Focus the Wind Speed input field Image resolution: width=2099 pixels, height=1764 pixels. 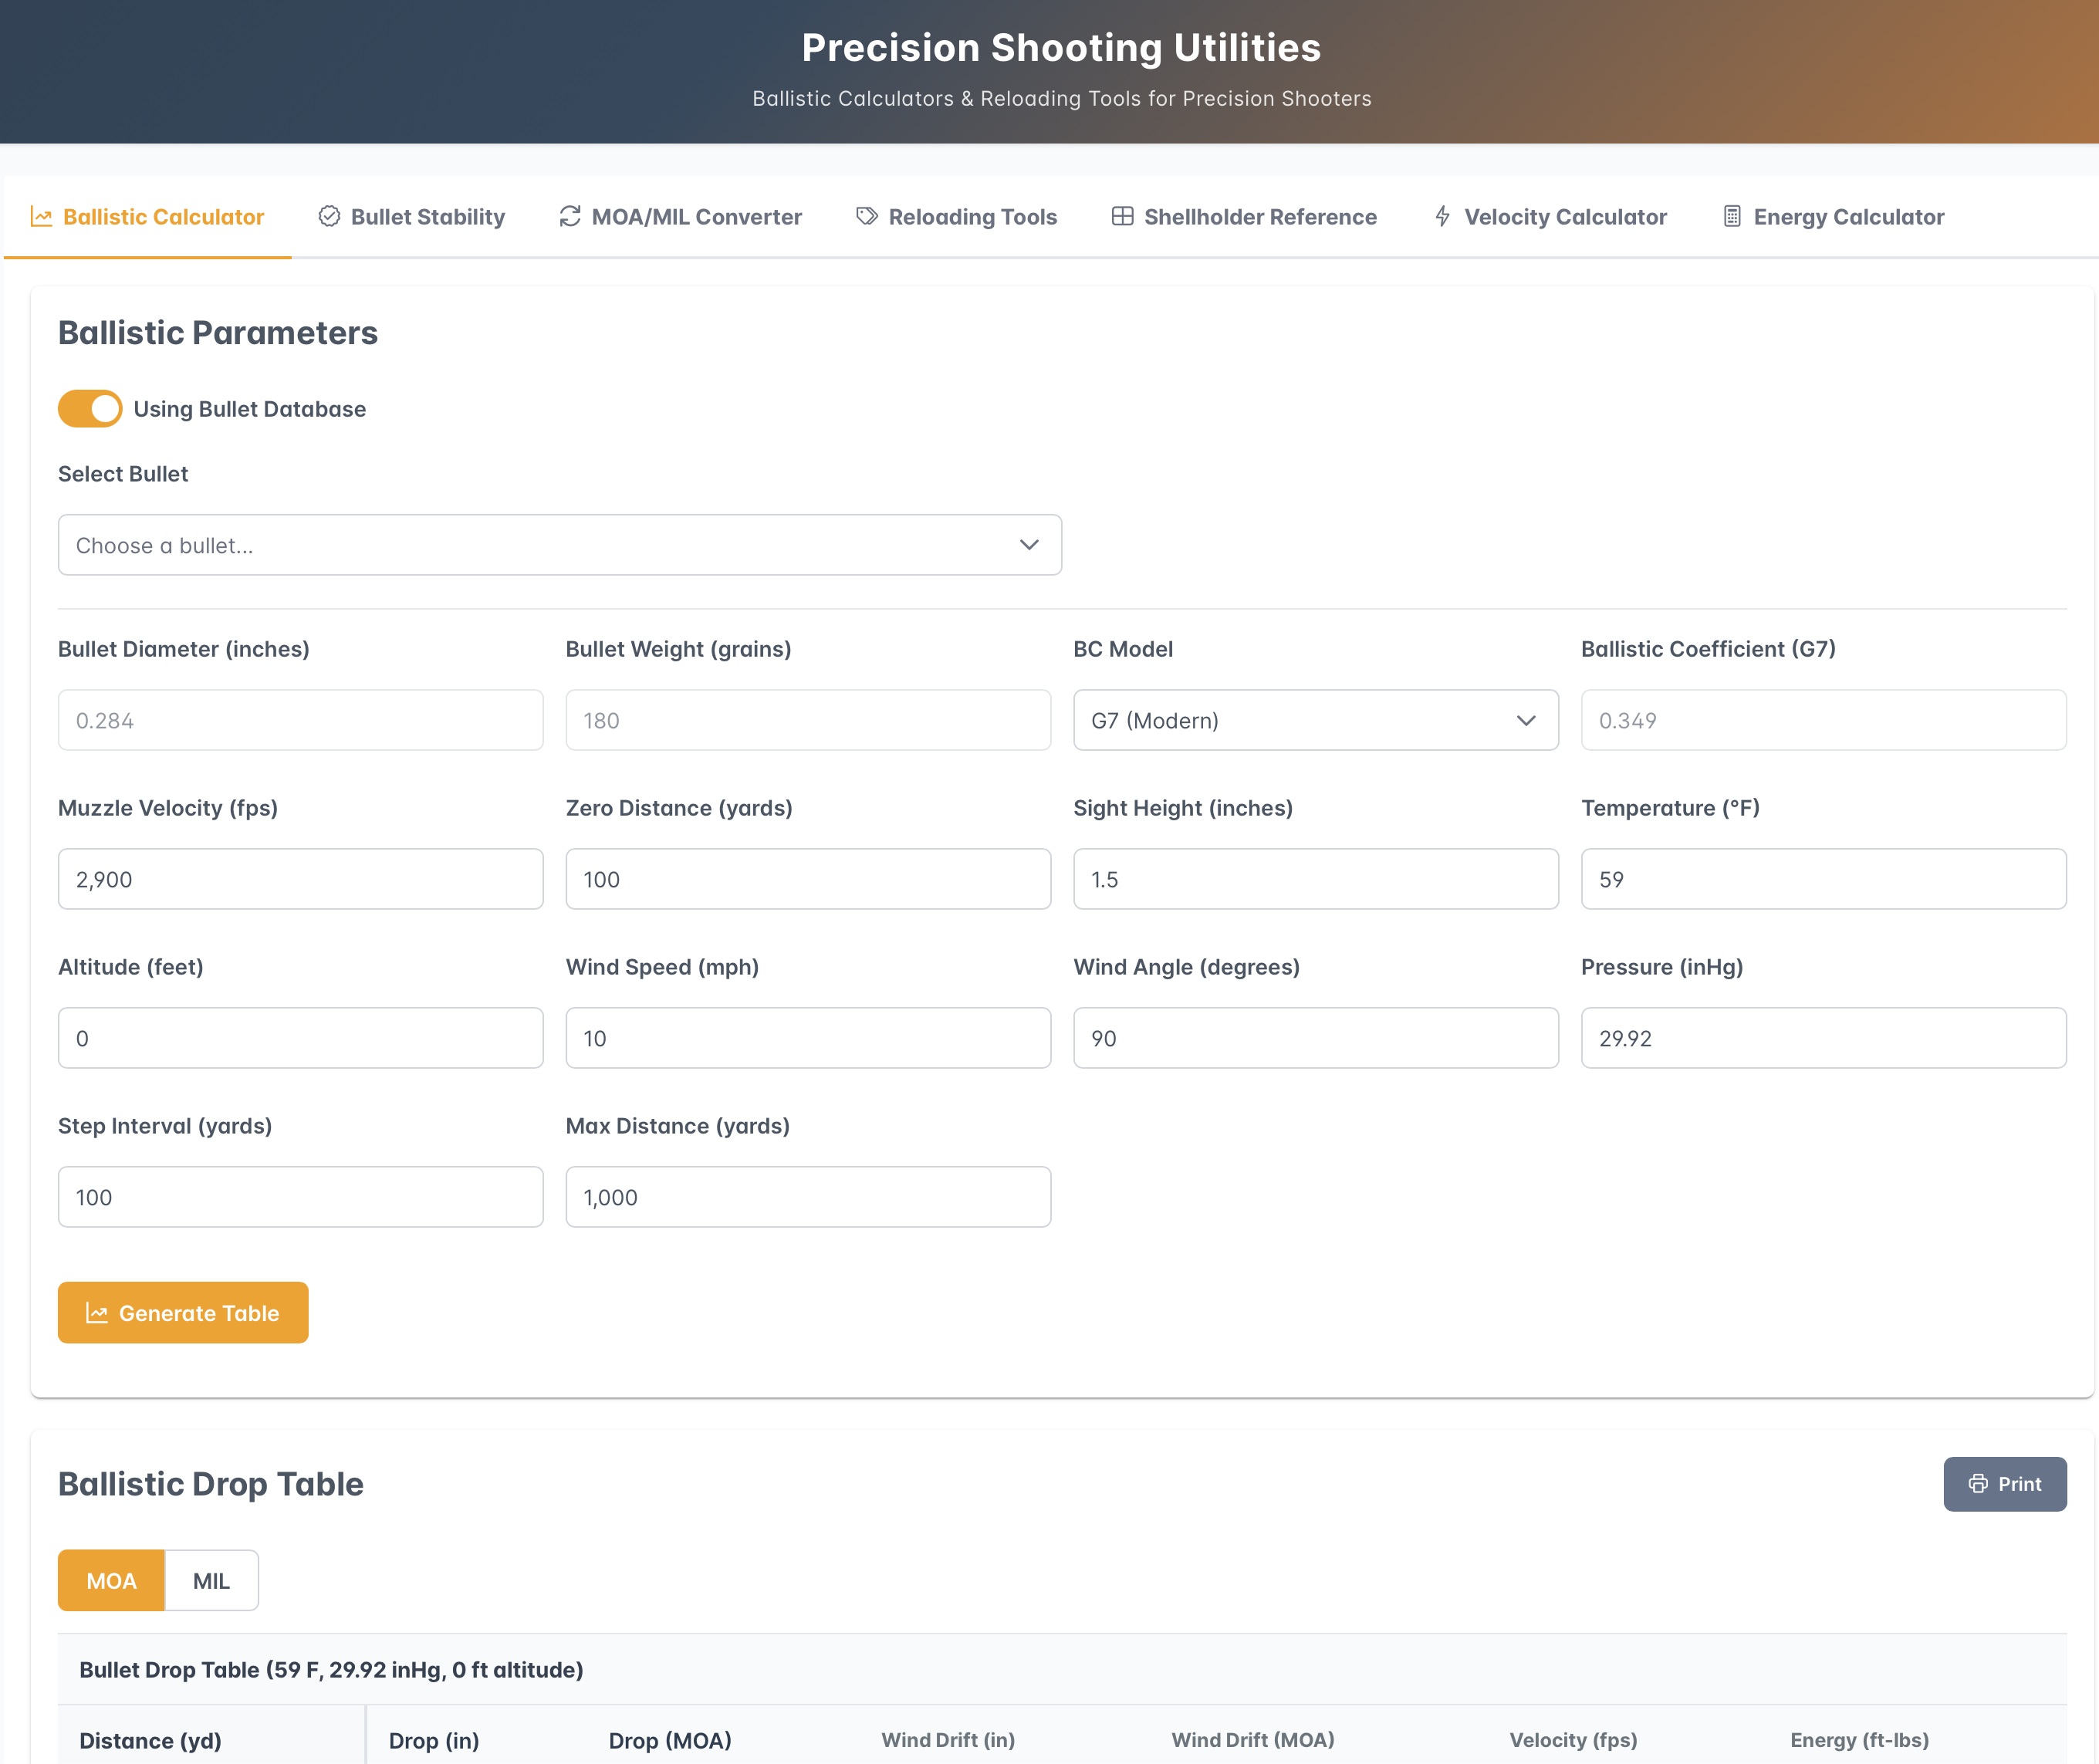click(x=808, y=1038)
